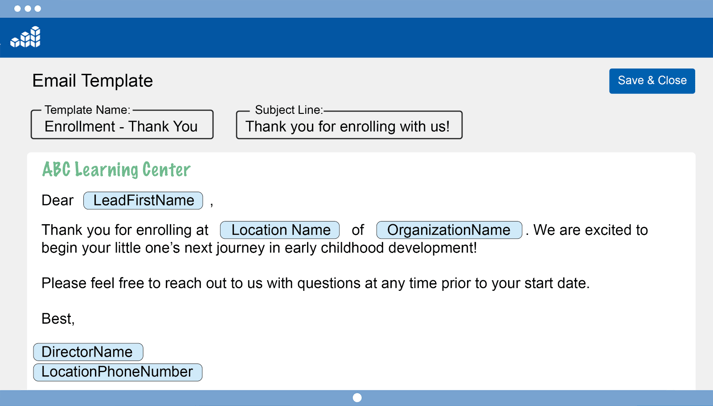Select the DirectorName merge tag
The height and width of the screenshot is (406, 713).
point(88,352)
